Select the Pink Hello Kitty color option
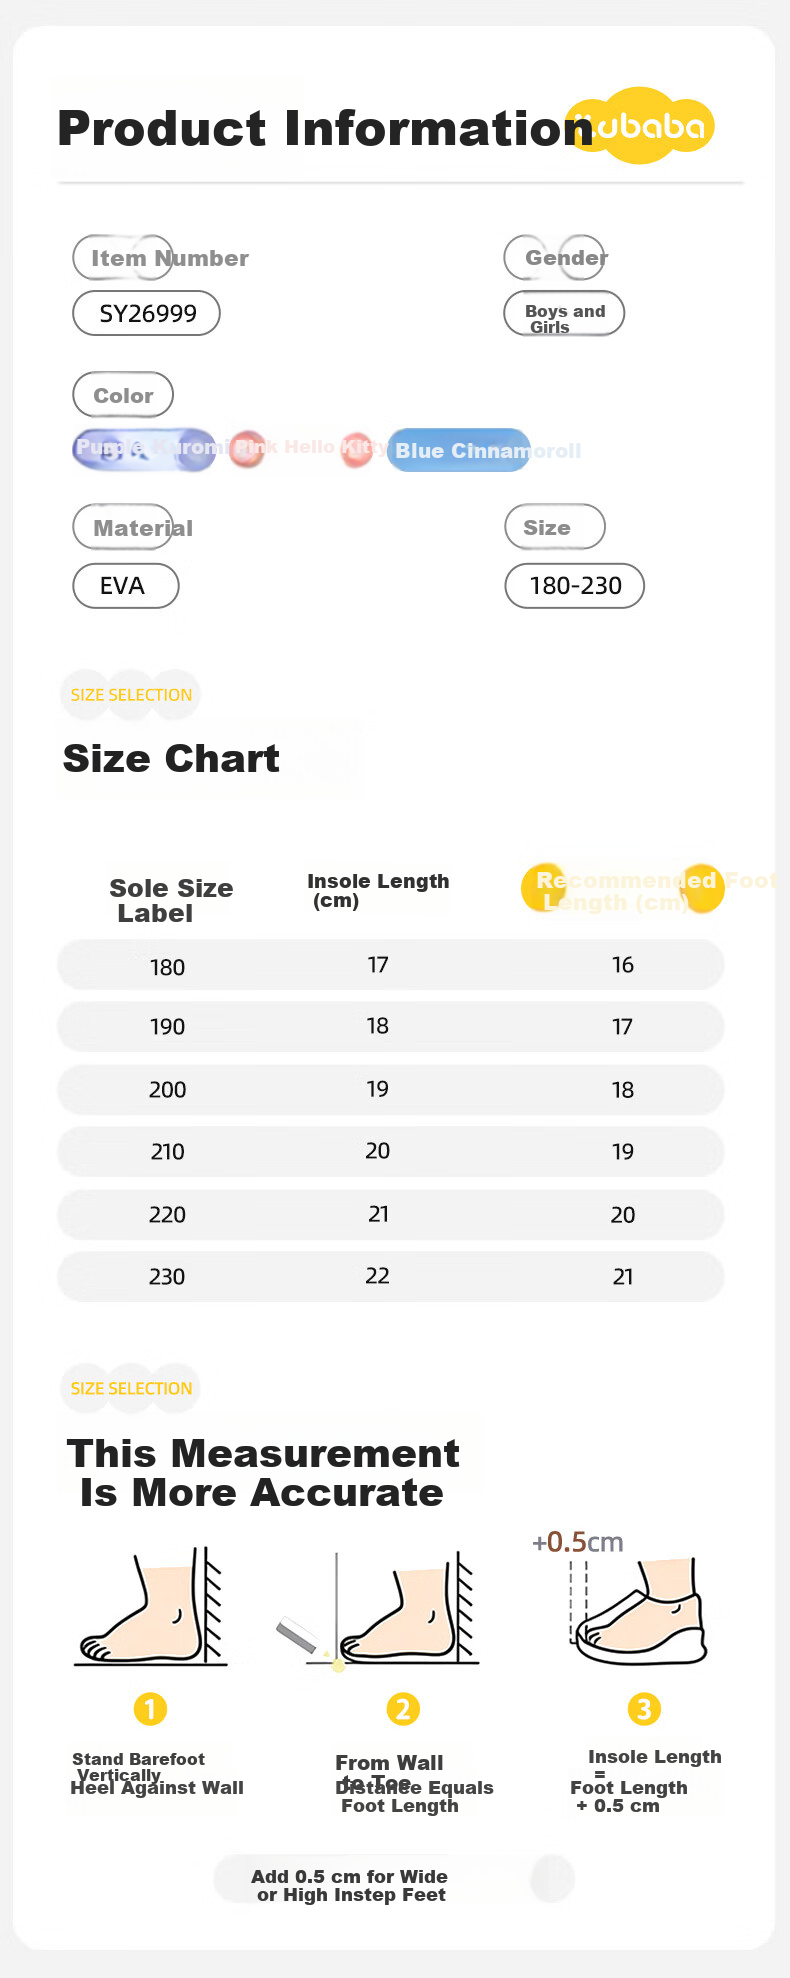 coord(308,447)
